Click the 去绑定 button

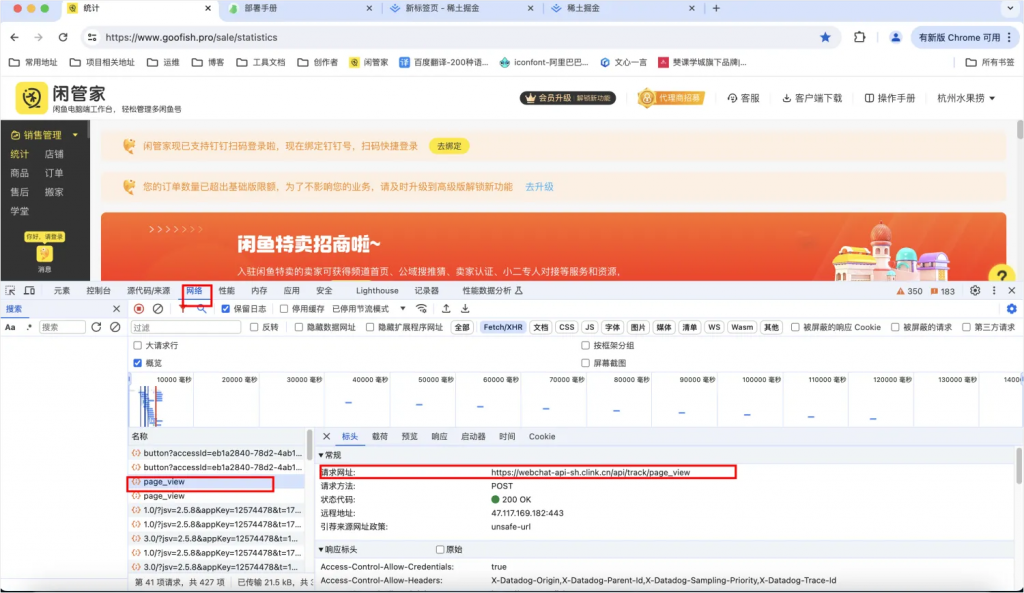click(448, 145)
